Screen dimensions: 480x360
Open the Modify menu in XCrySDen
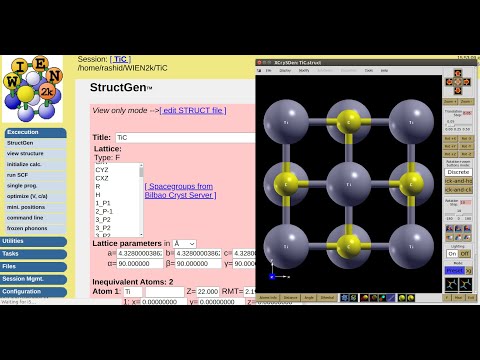click(x=304, y=71)
